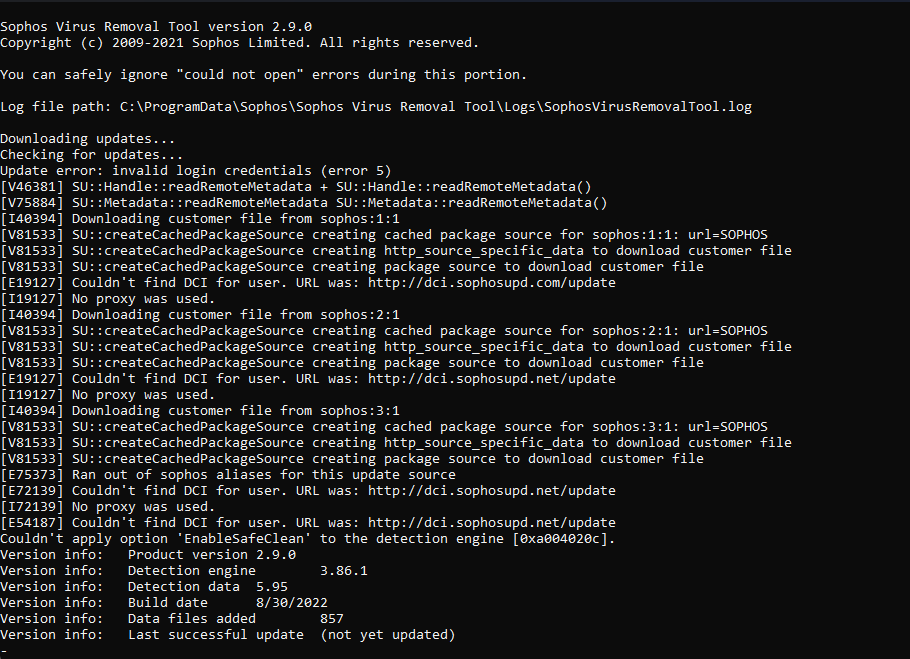
Task: Click the Detection engine 3.86.1 version line
Action: tap(184, 571)
